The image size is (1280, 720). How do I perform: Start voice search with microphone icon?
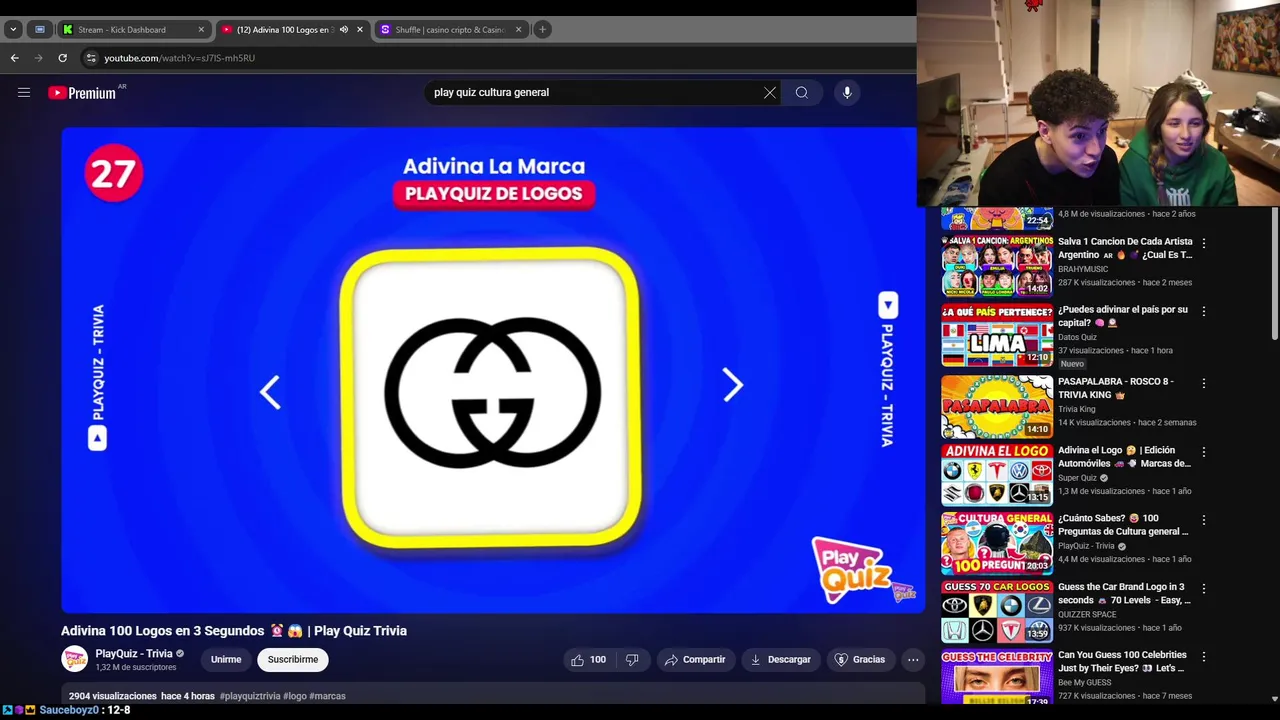(847, 92)
